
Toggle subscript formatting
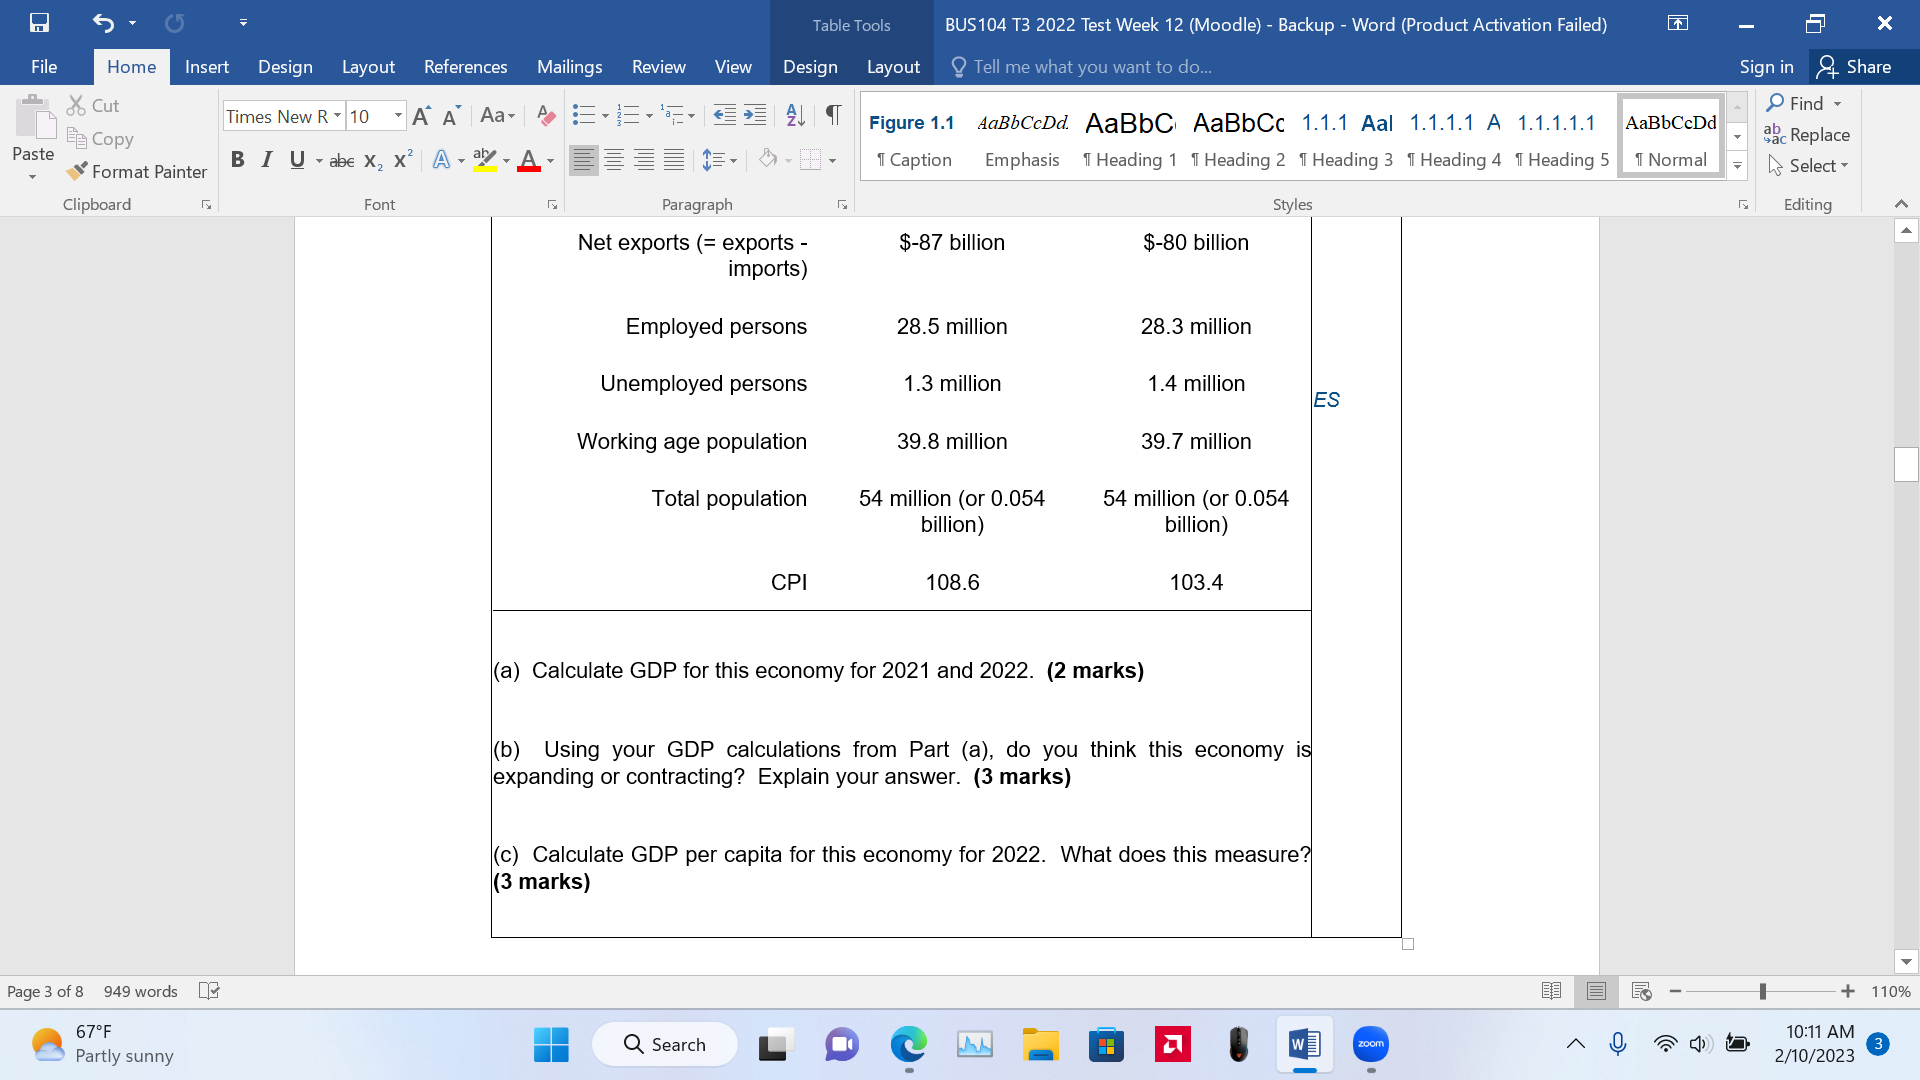click(371, 160)
